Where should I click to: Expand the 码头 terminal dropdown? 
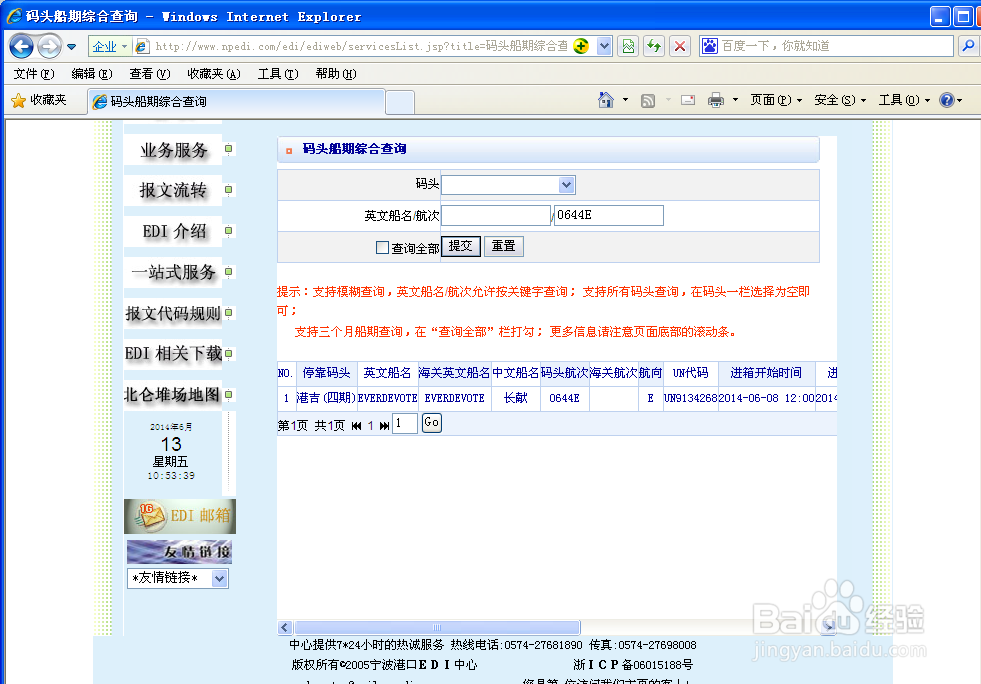click(x=566, y=185)
